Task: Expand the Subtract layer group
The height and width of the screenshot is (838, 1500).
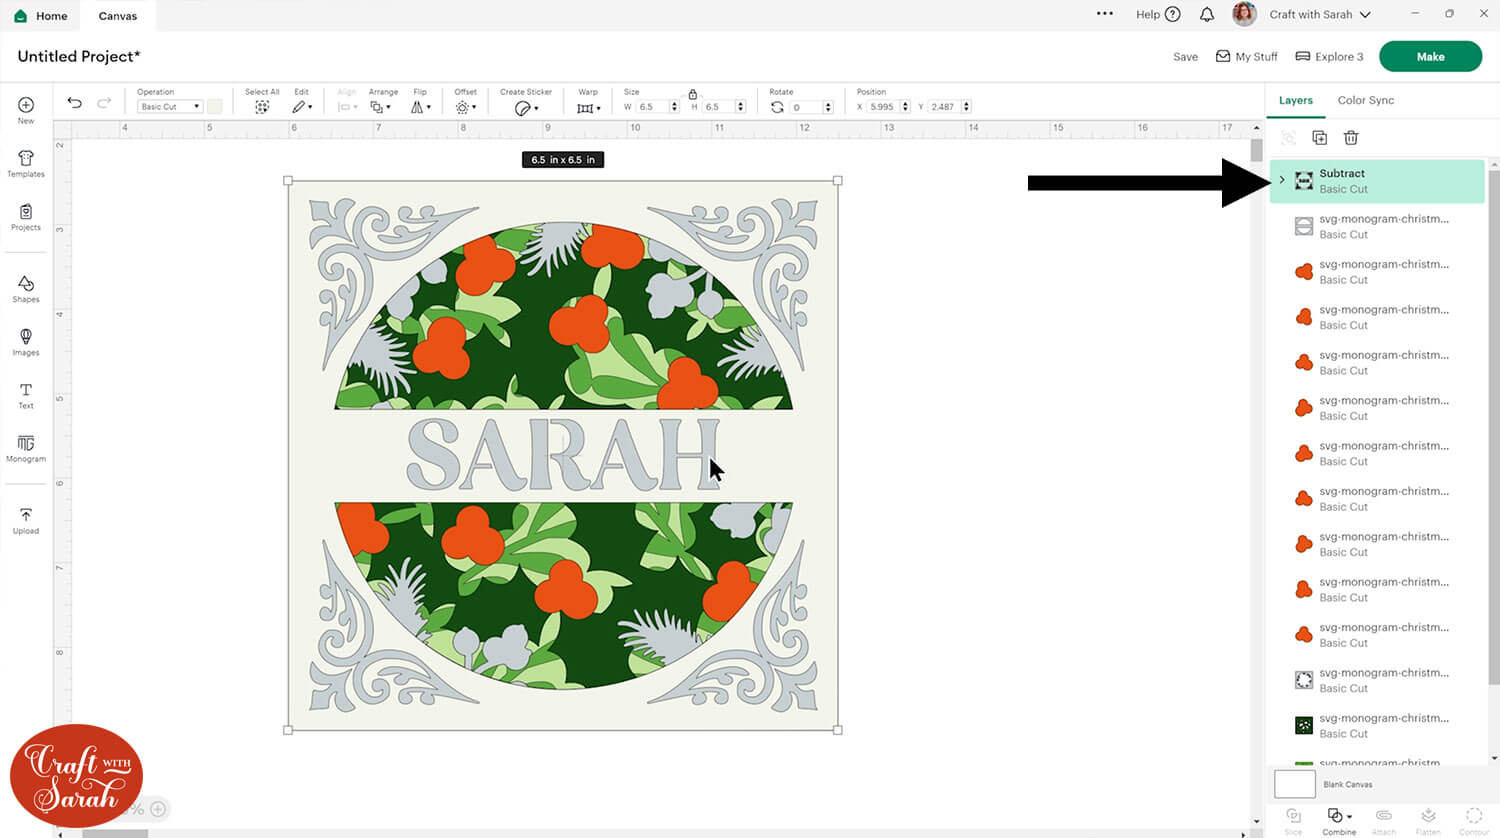Action: pos(1282,180)
